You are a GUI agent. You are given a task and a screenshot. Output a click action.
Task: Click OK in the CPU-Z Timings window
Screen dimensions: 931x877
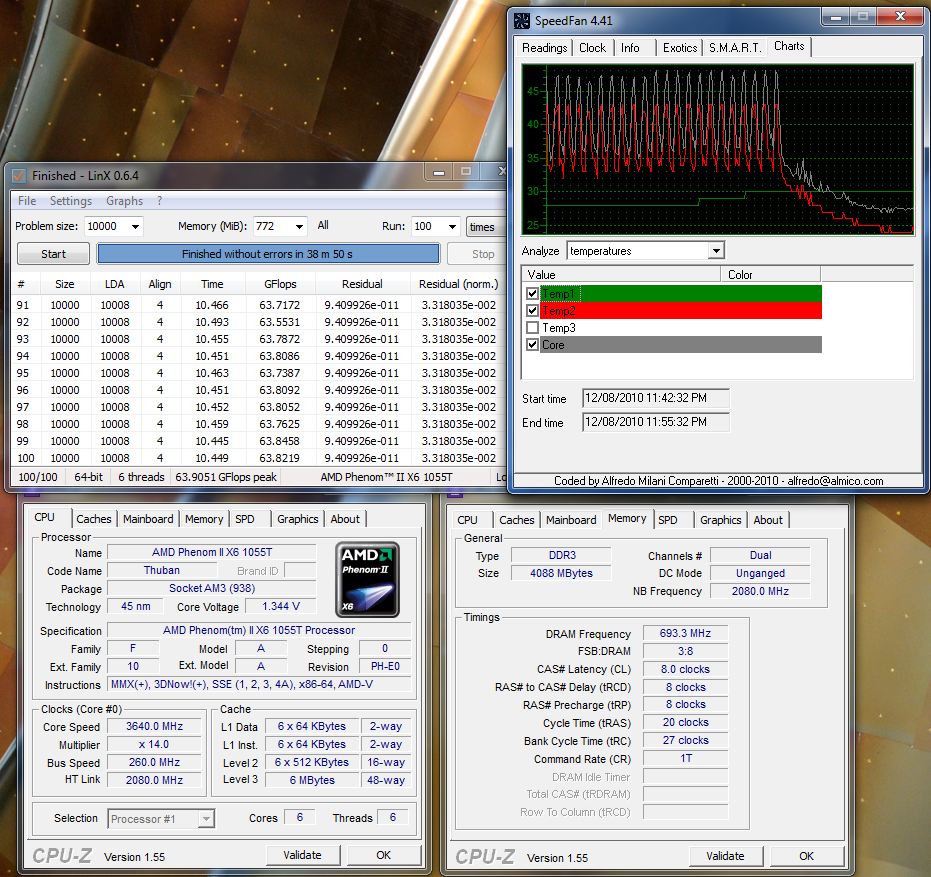point(806,856)
